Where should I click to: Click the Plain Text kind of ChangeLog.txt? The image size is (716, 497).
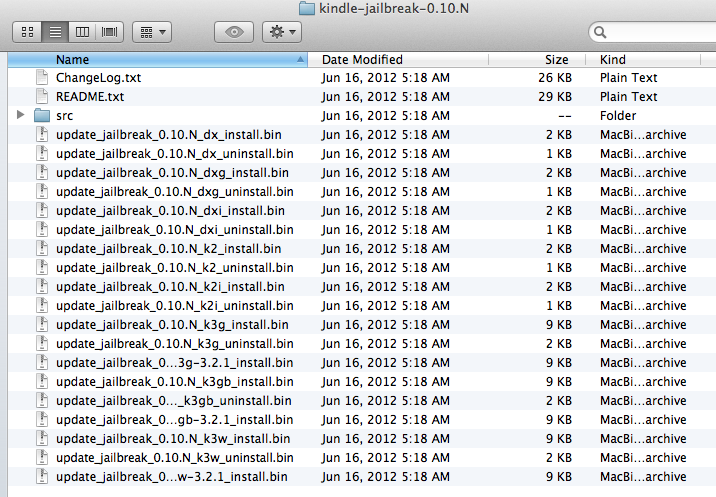(x=628, y=78)
